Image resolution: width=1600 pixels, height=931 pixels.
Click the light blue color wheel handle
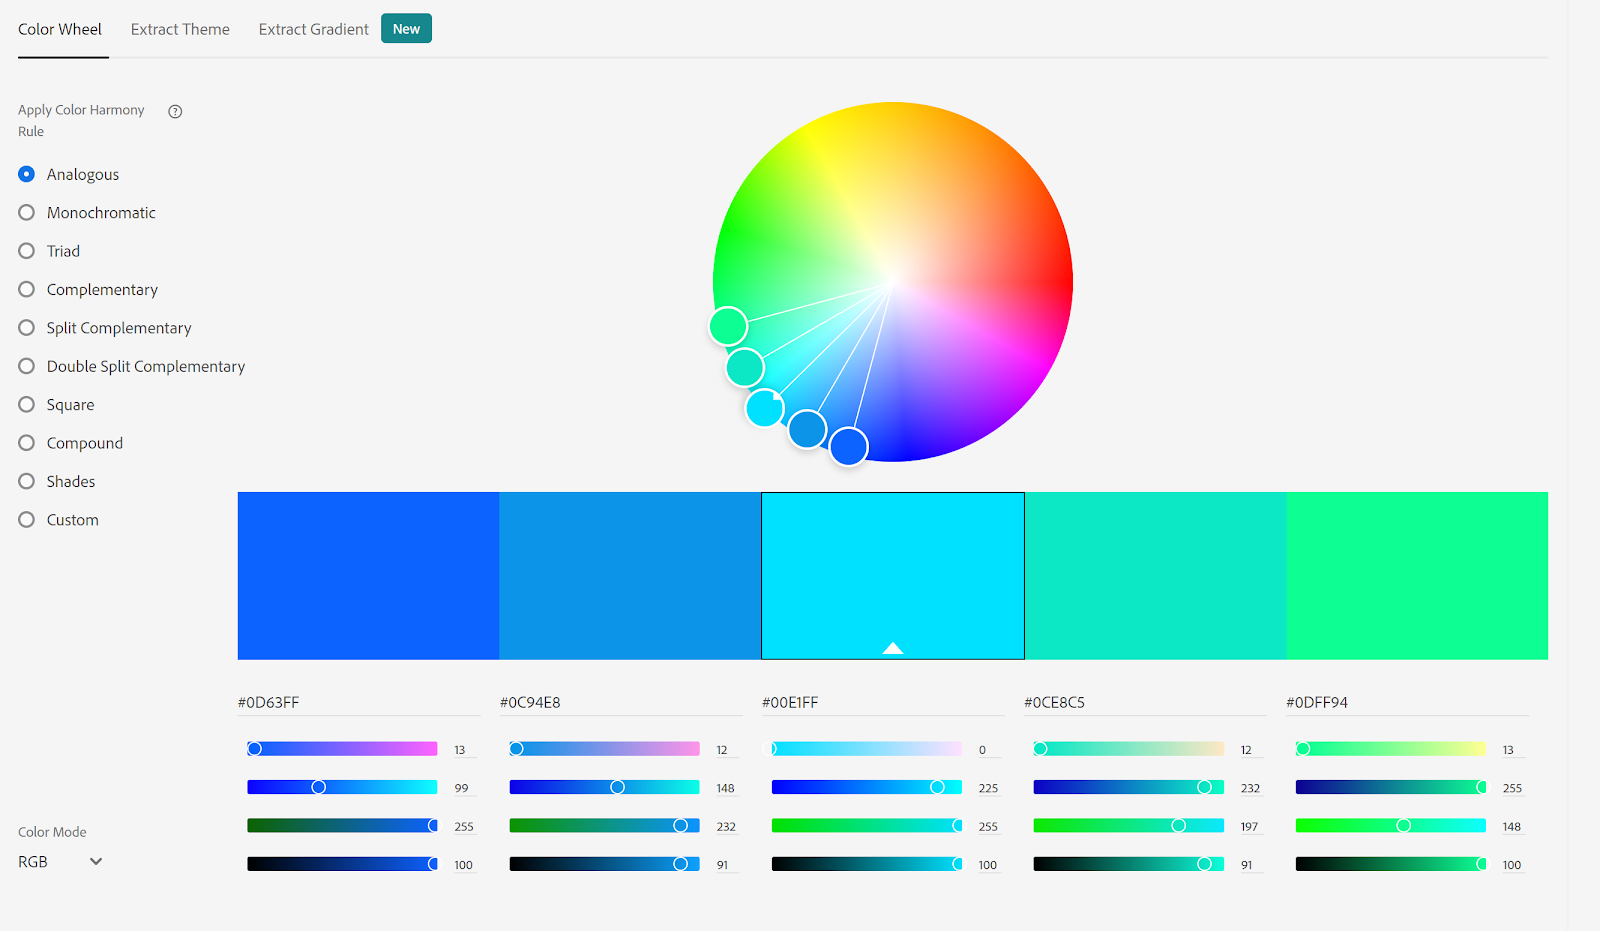[807, 429]
